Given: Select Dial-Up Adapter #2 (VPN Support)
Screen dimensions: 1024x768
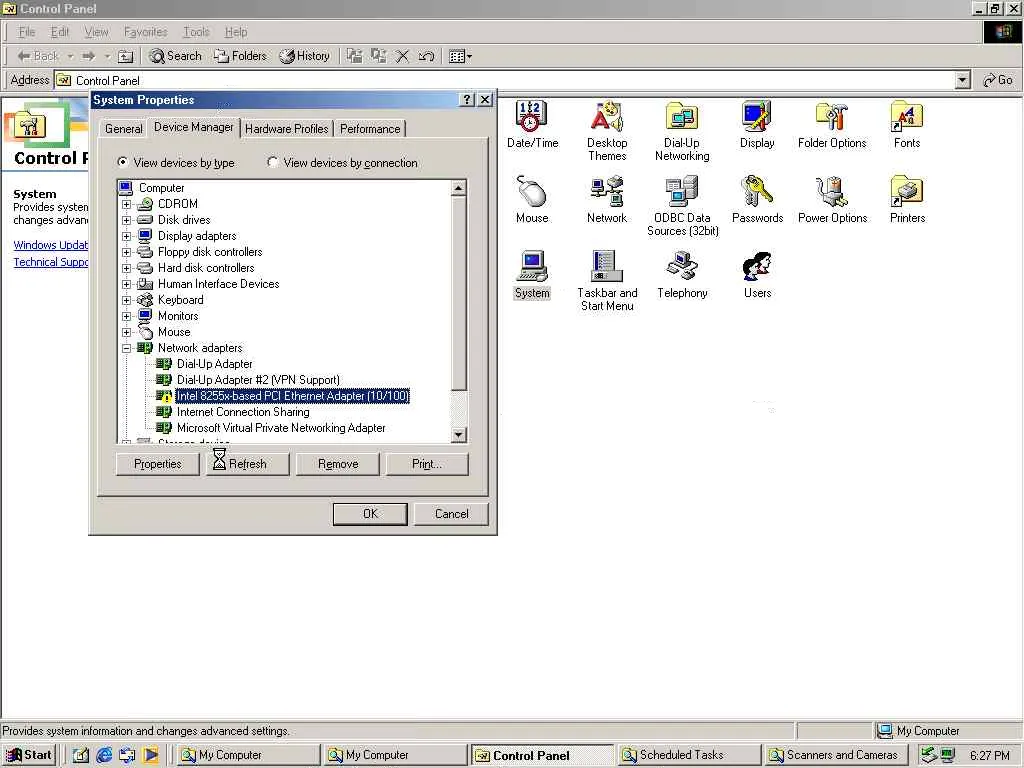Looking at the screenshot, I should pos(258,380).
